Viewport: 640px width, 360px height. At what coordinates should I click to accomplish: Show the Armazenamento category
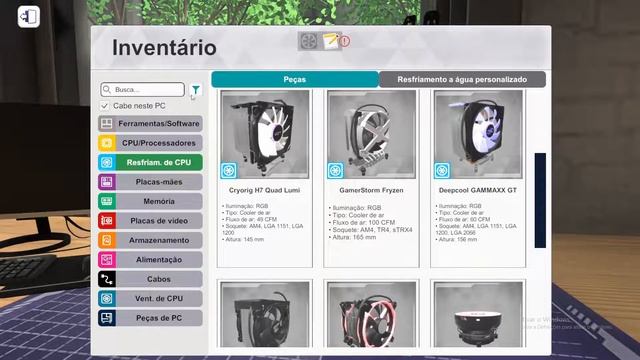click(x=150, y=240)
